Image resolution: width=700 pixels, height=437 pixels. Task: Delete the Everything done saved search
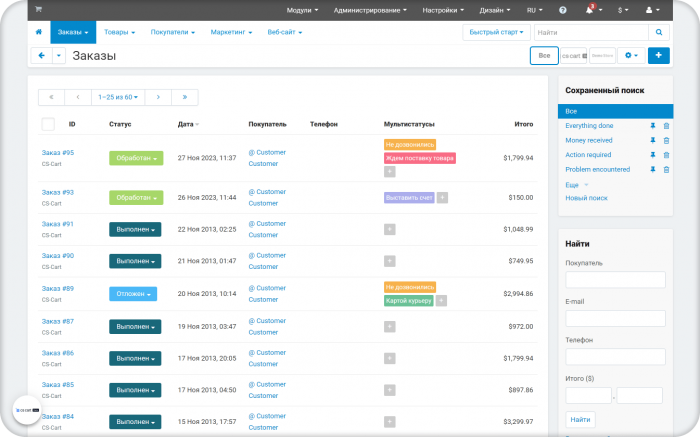666,126
